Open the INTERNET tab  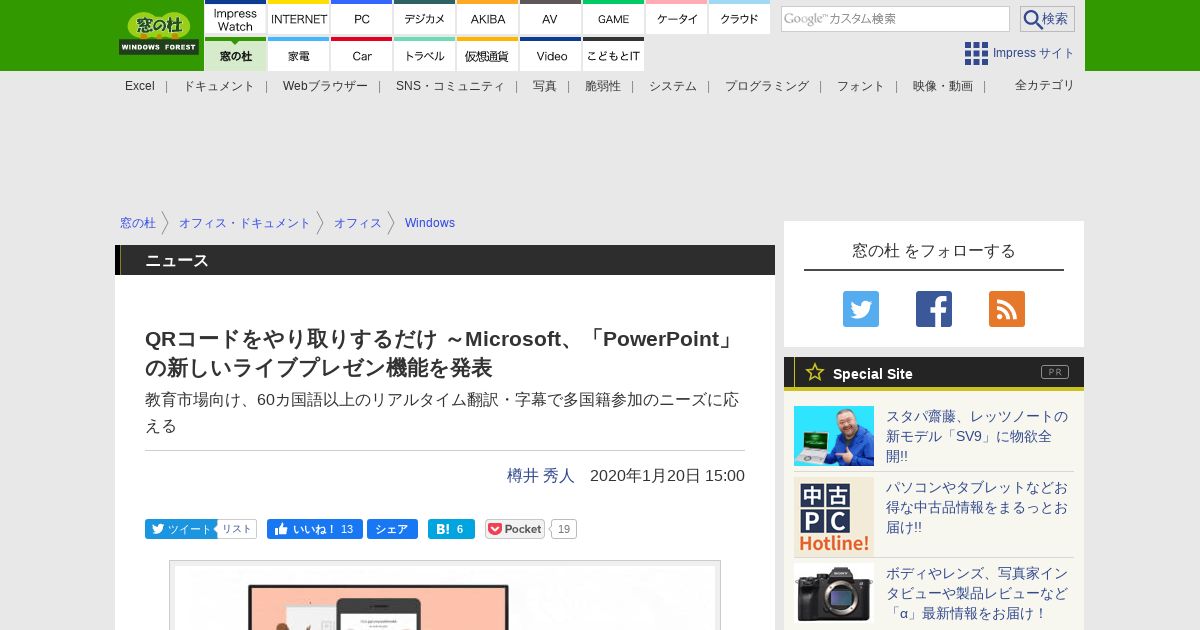299,18
